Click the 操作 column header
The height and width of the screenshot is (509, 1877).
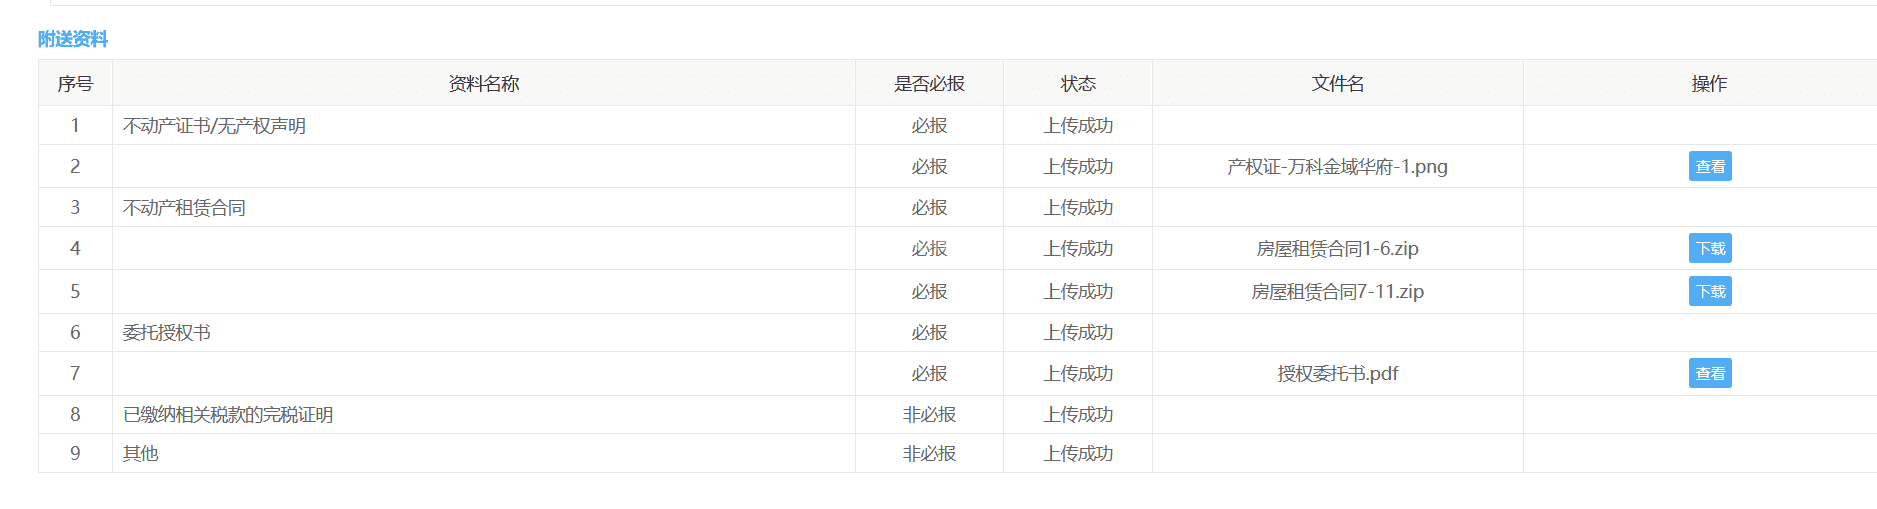[x=1709, y=84]
